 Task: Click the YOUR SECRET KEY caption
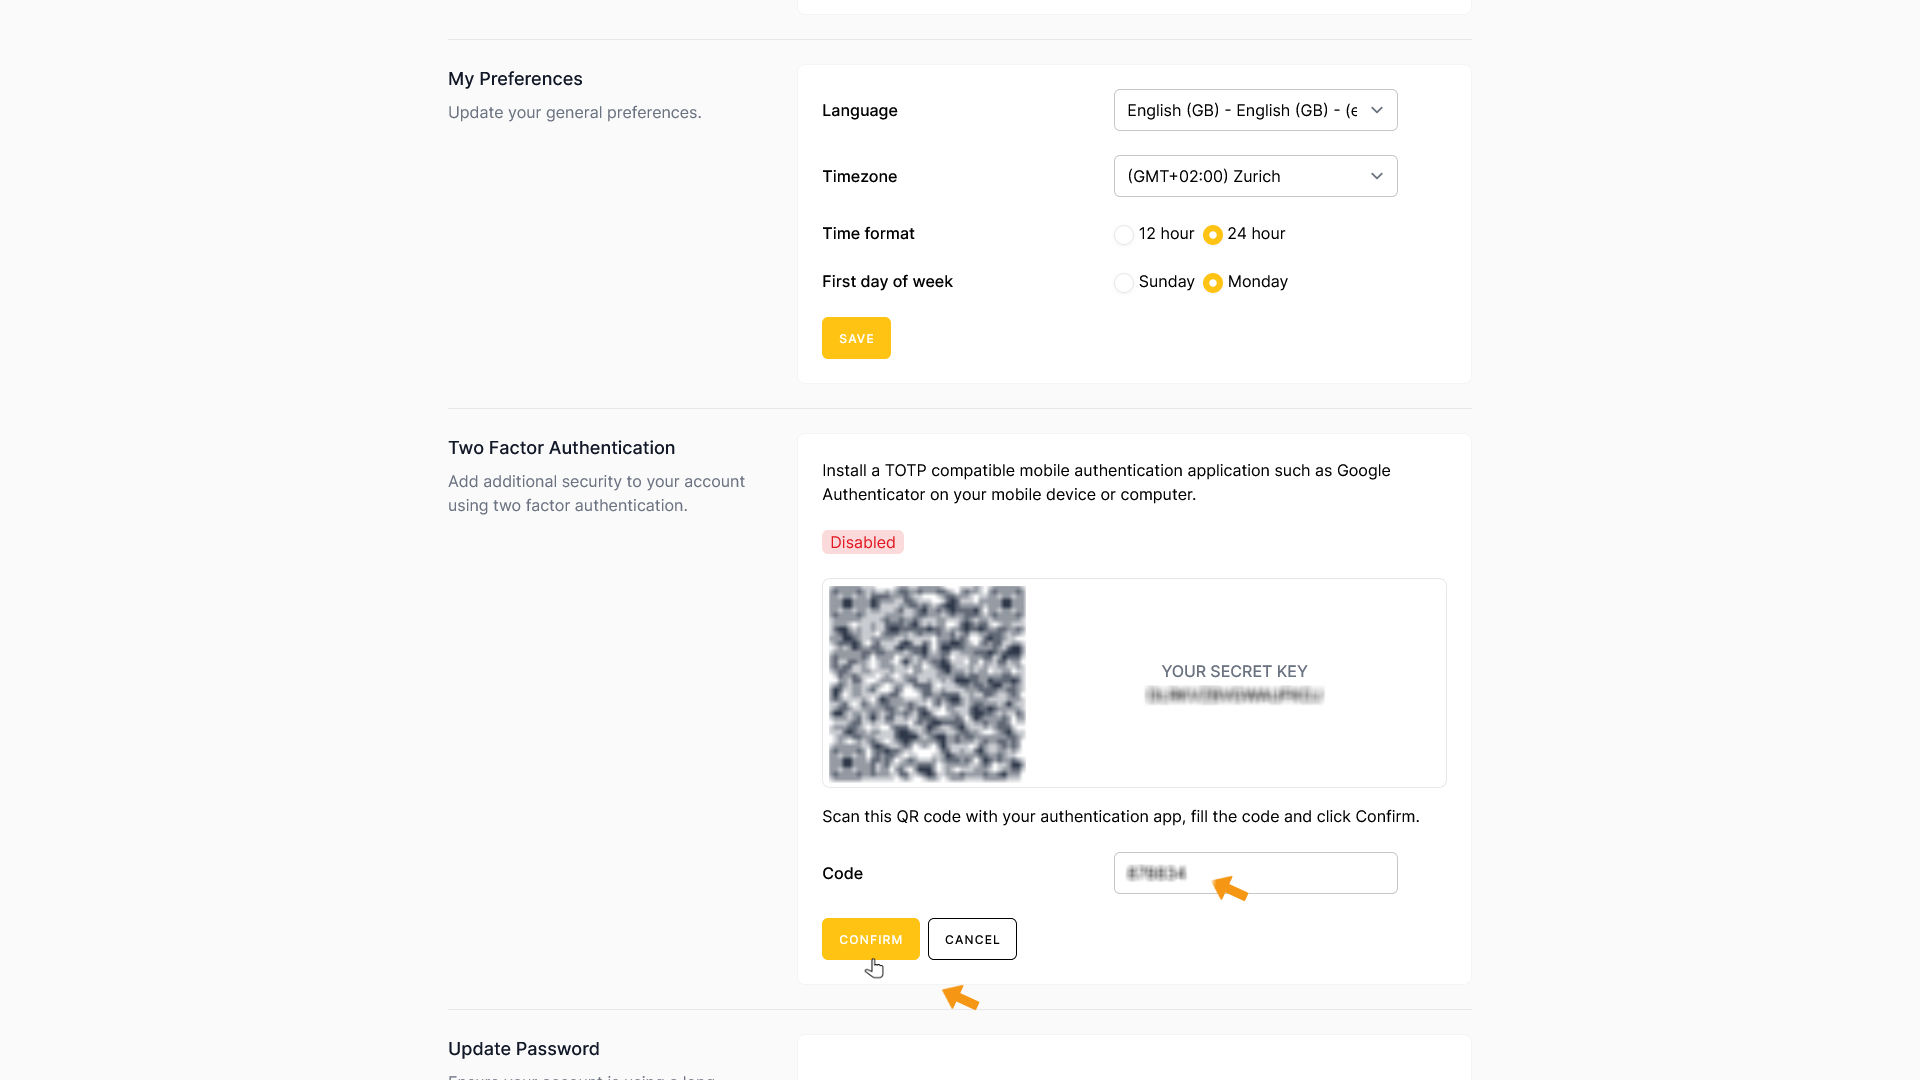click(1234, 671)
